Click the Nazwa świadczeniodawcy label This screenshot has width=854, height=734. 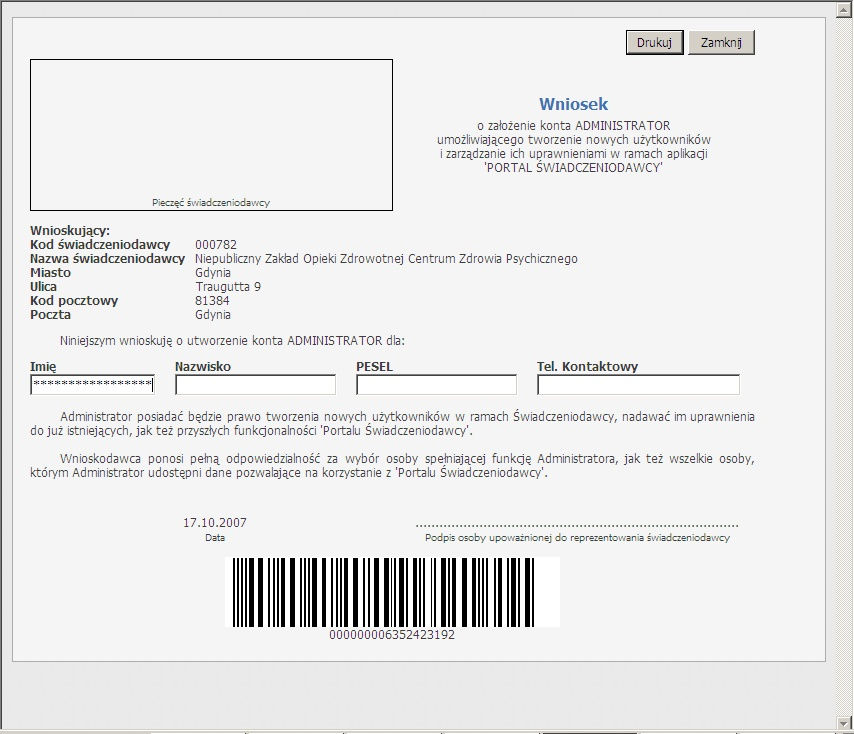107,259
